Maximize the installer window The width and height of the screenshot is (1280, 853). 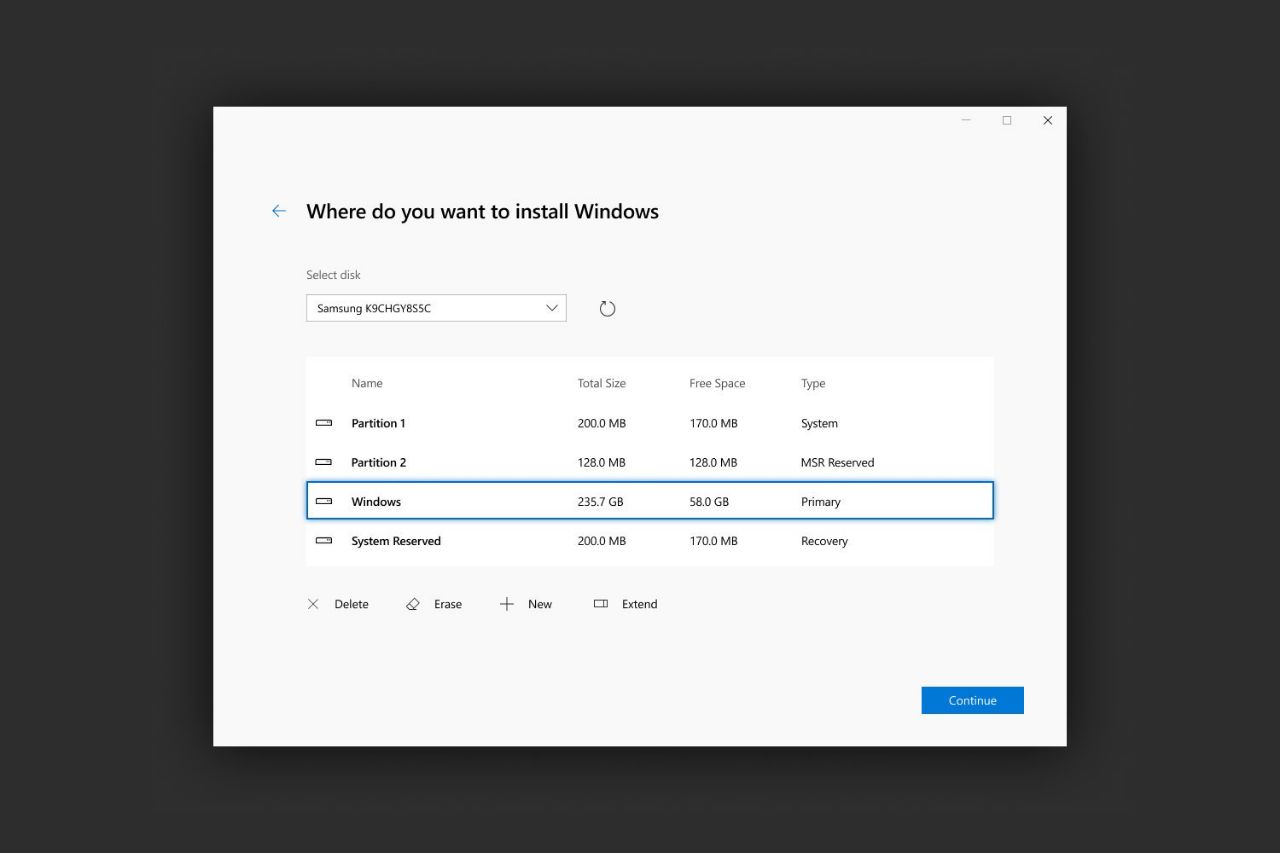(1006, 120)
